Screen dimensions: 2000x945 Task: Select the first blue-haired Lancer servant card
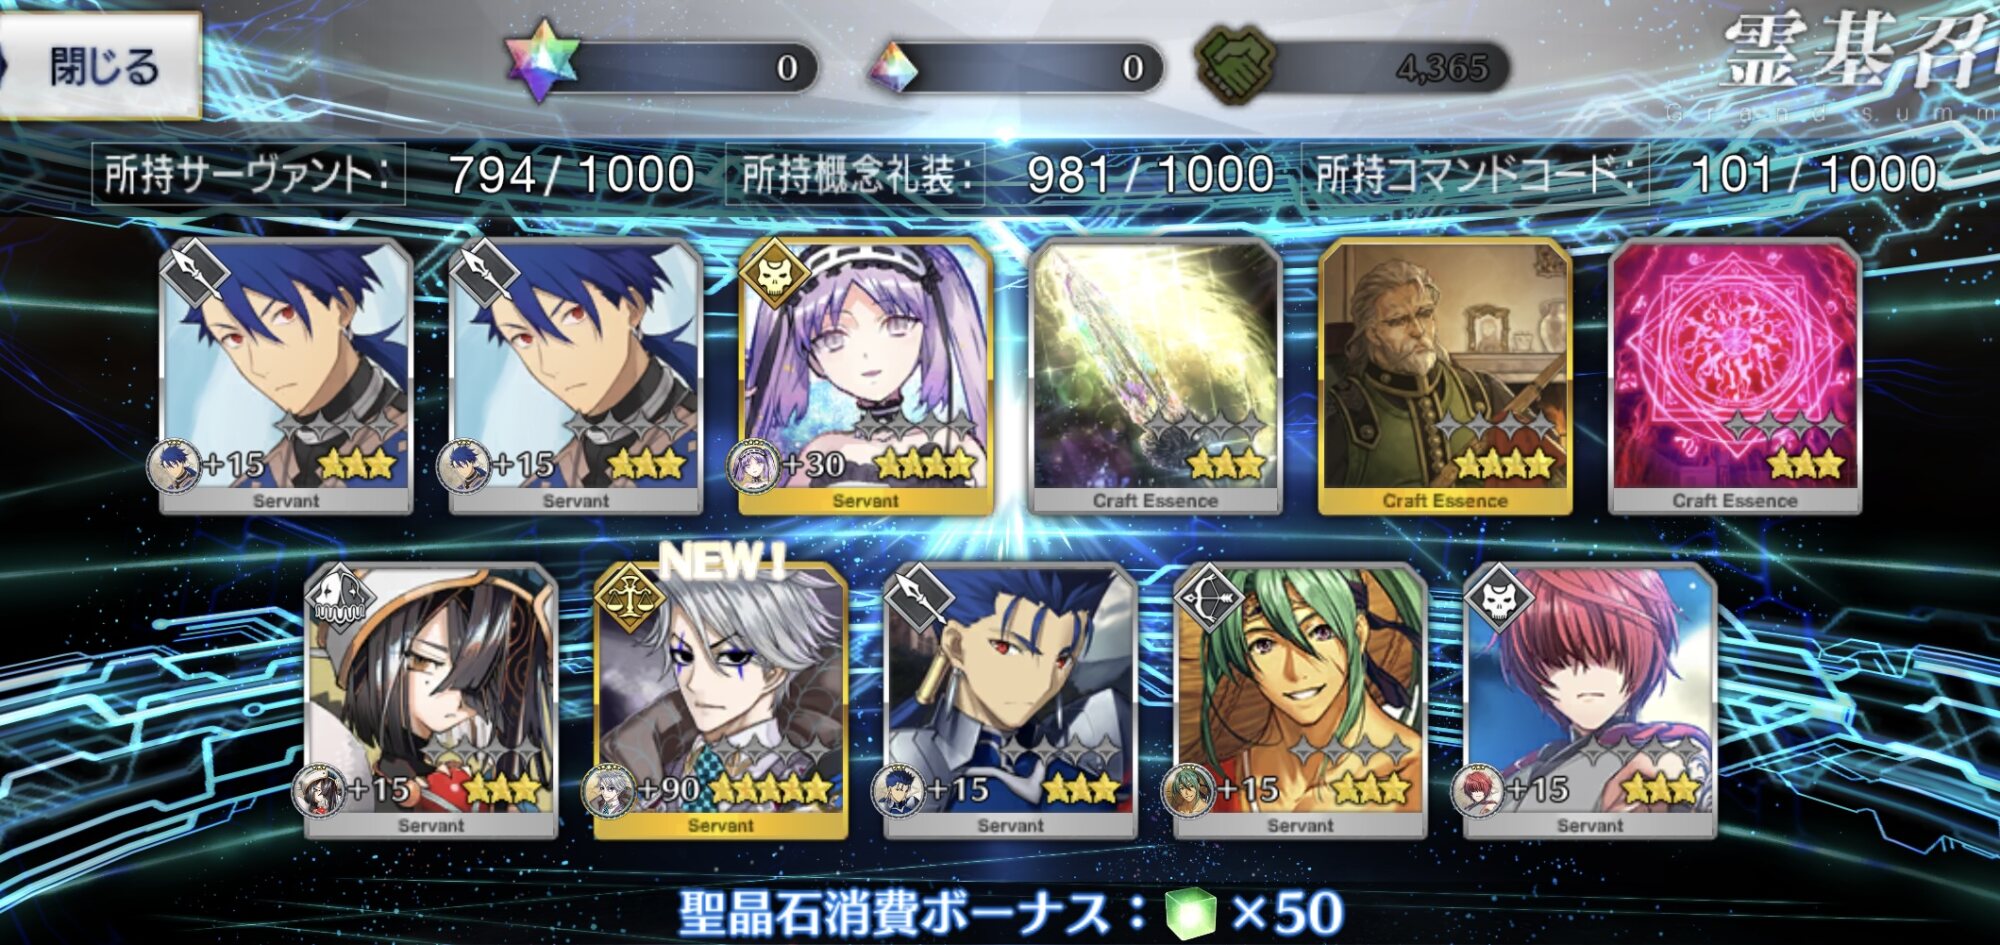(x=286, y=377)
